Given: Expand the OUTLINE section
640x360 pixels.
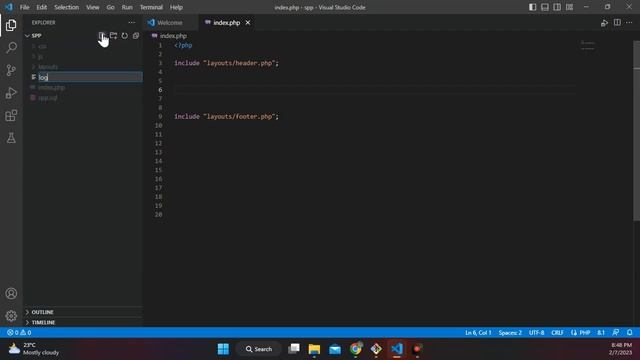Looking at the screenshot, I should click(83, 312).
